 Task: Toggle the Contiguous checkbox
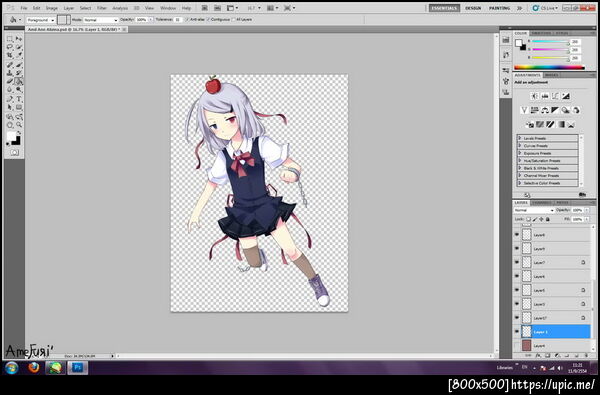(209, 20)
